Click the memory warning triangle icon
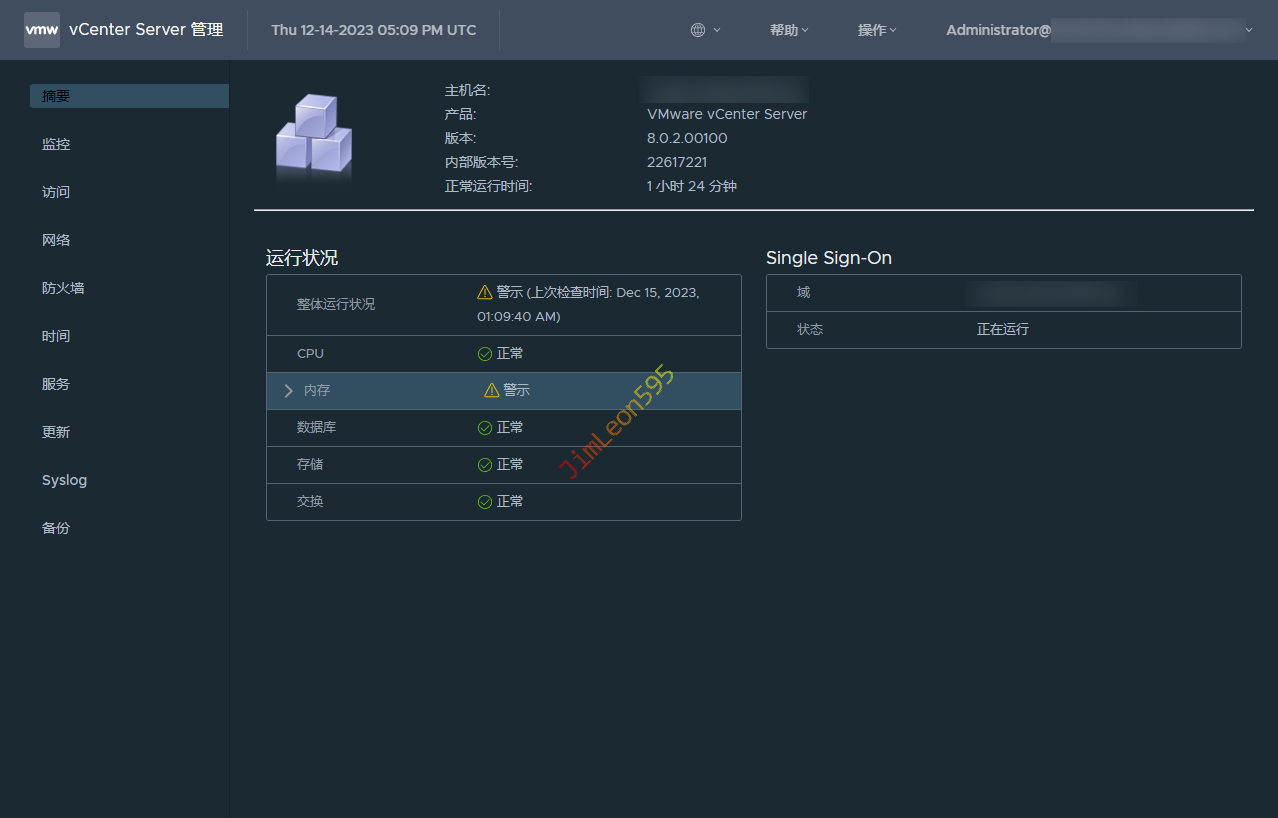This screenshot has height=818, width=1278. pos(491,391)
